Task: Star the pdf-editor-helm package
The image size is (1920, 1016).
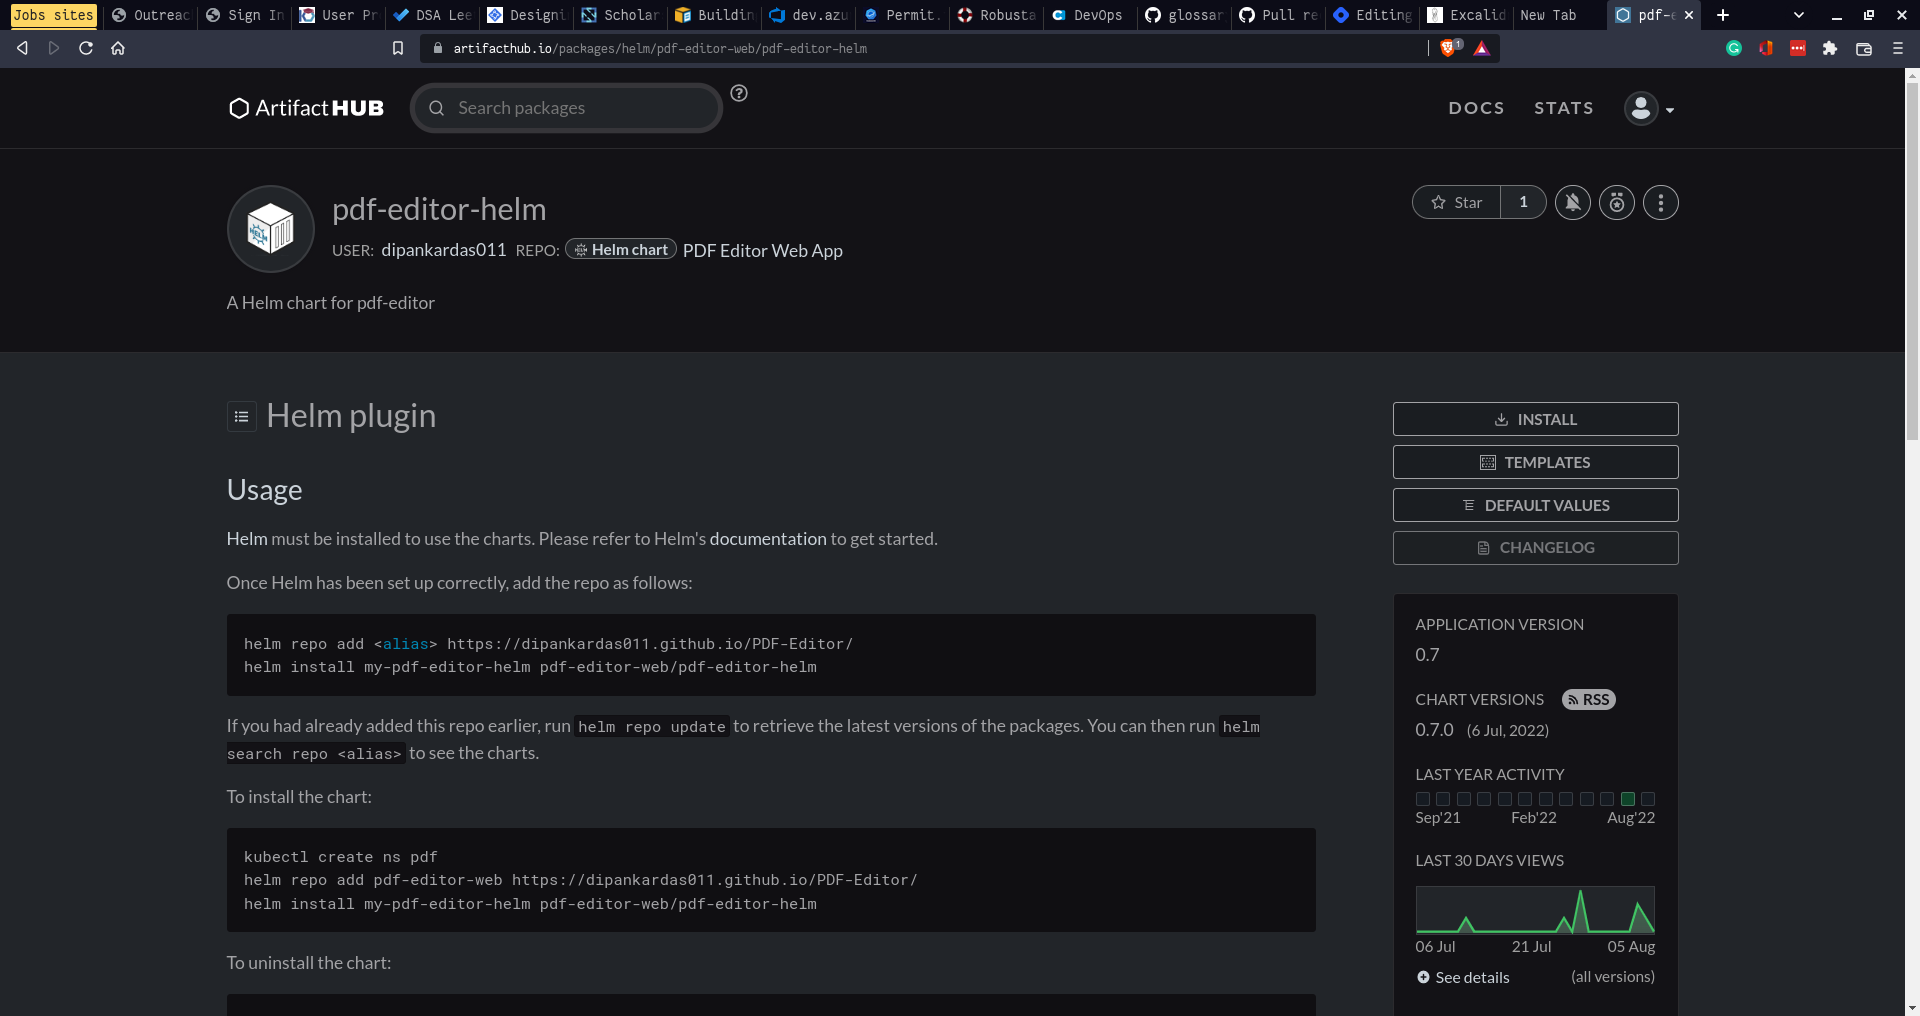Action: tap(1456, 202)
